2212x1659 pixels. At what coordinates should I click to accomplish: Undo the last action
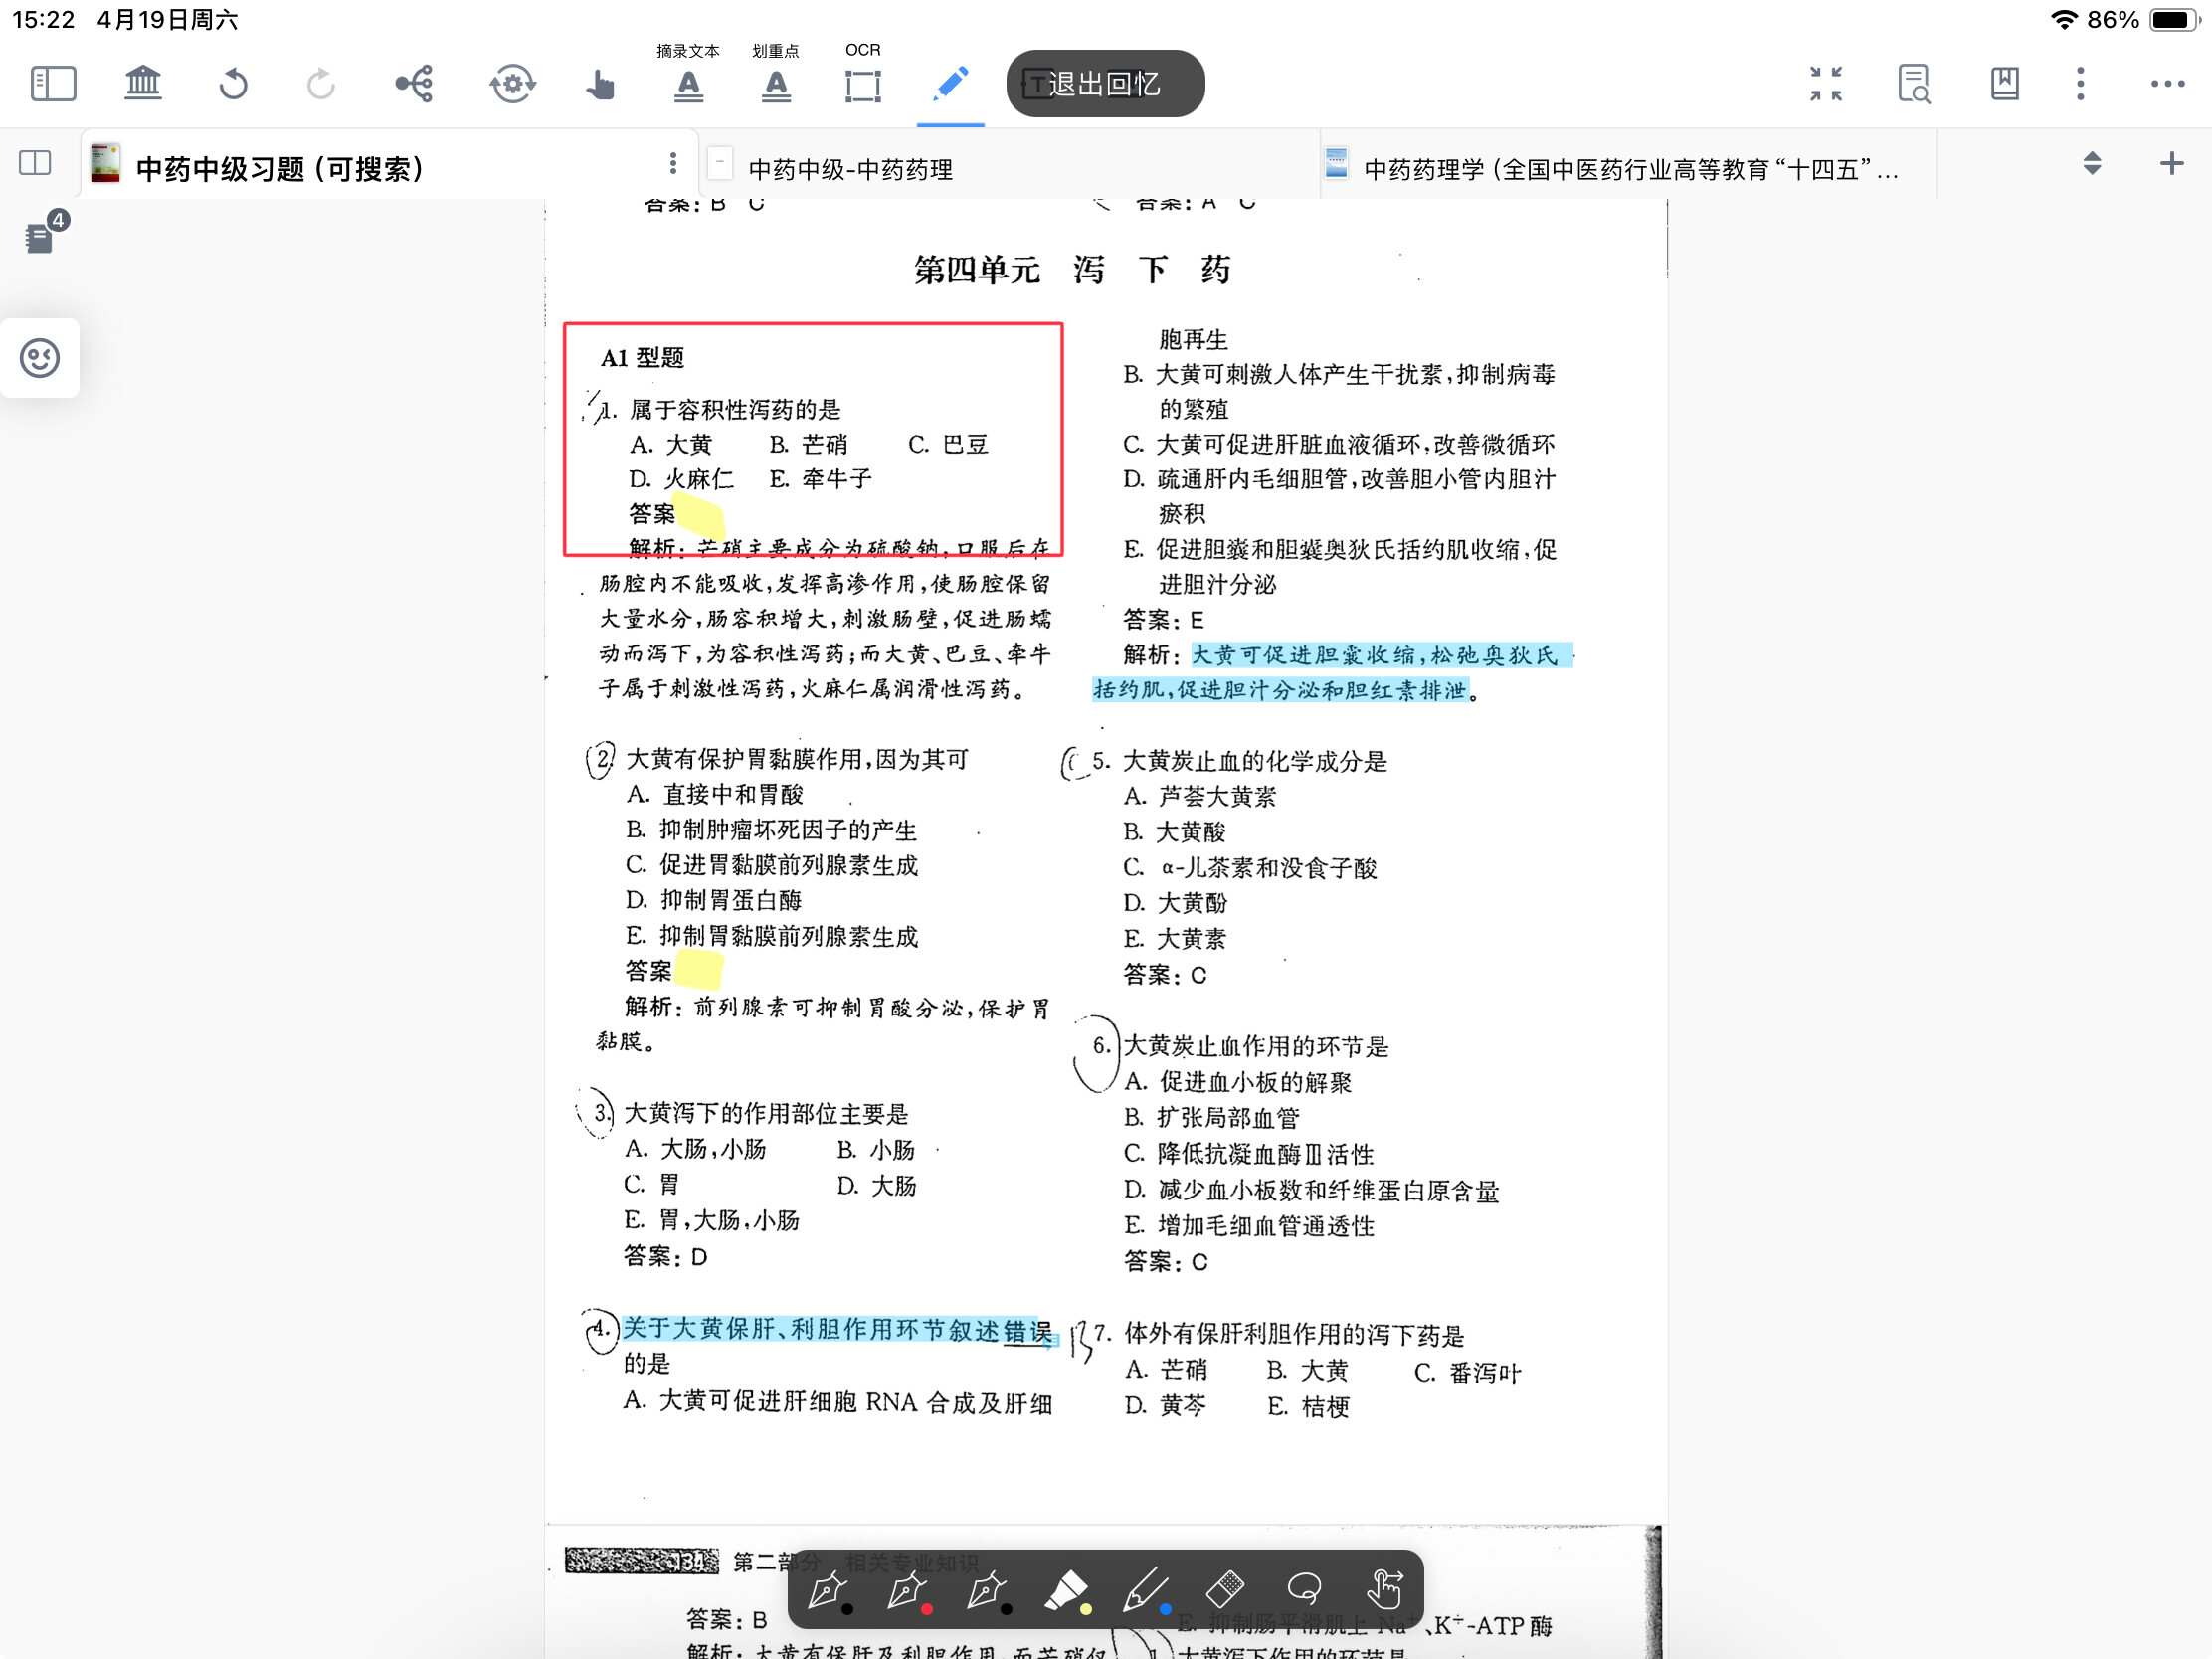(233, 83)
